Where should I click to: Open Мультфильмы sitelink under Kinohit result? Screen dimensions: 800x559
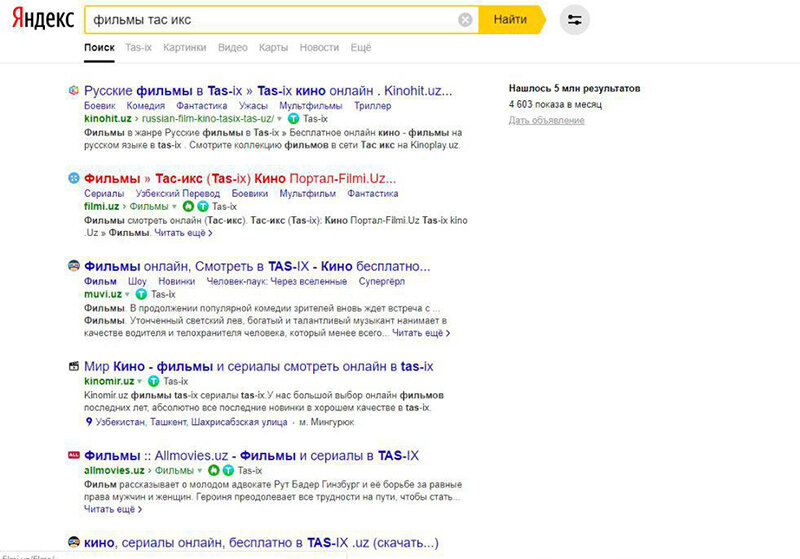point(311,106)
